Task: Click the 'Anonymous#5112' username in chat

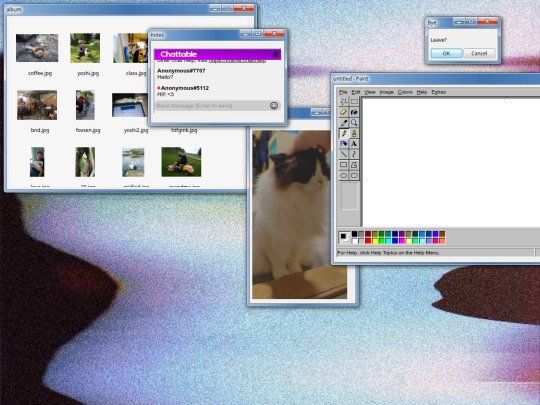Action: click(x=185, y=88)
